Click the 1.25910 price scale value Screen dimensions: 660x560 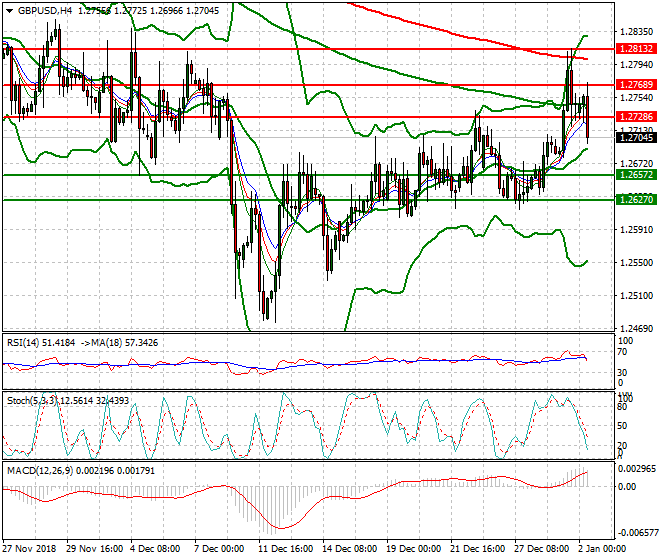[x=637, y=229]
